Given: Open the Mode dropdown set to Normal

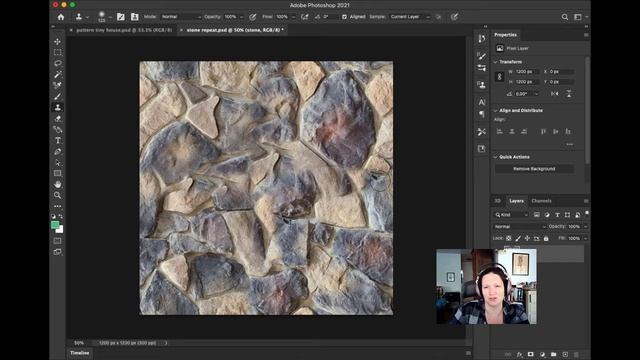Looking at the screenshot, I should pyautogui.click(x=181, y=17).
